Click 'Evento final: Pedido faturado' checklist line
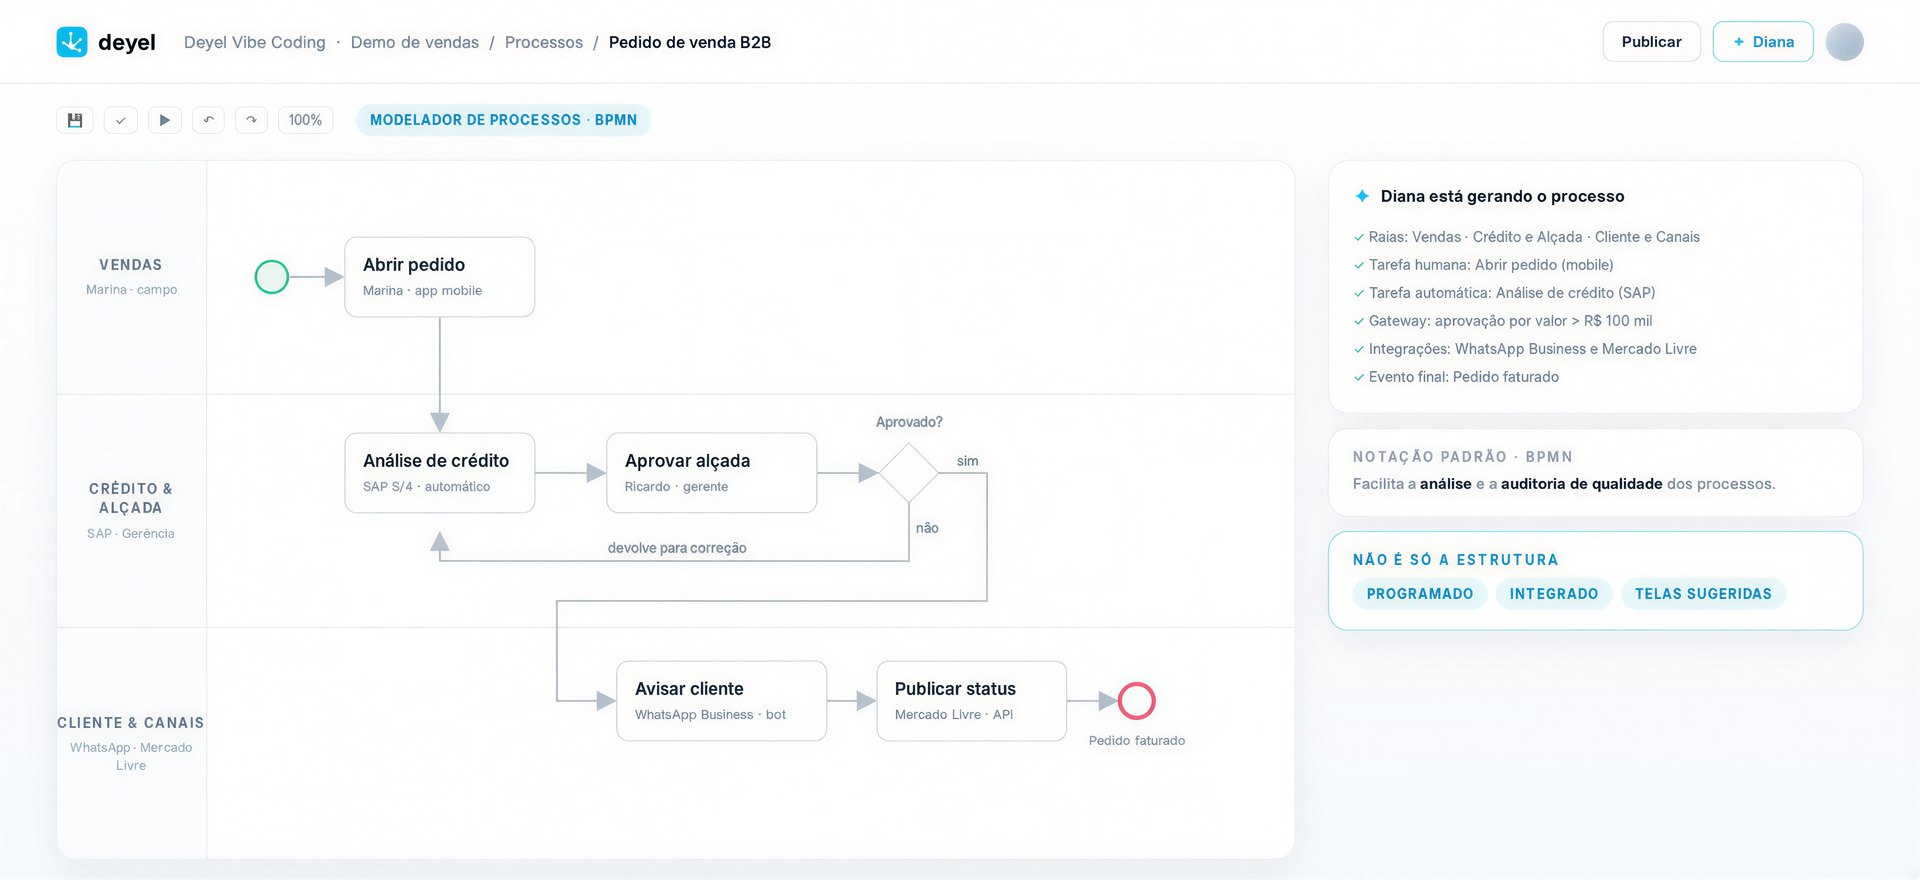The width and height of the screenshot is (1920, 880). [x=1456, y=377]
